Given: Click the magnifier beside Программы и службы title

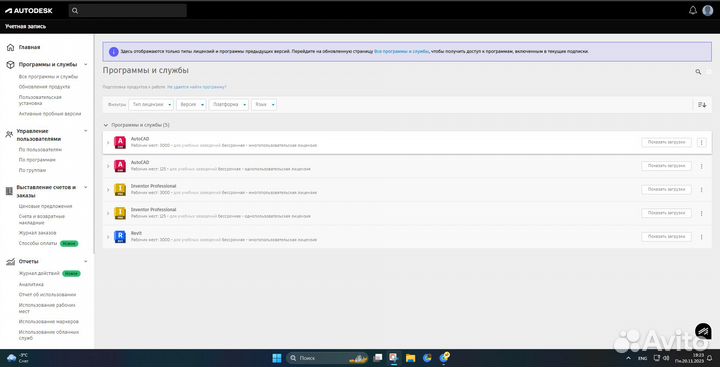Looking at the screenshot, I should click(698, 72).
